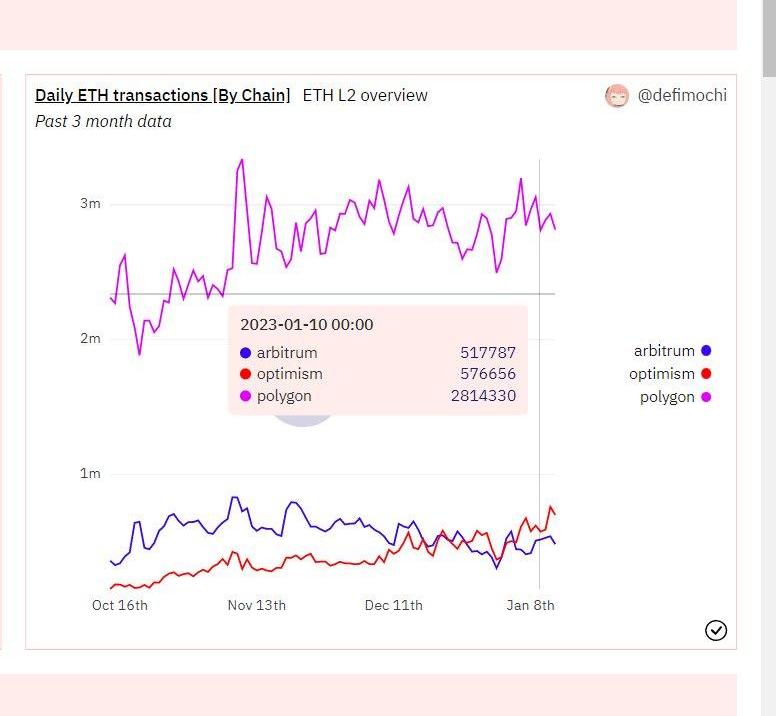Click the circled checkmark status icon

point(716,629)
